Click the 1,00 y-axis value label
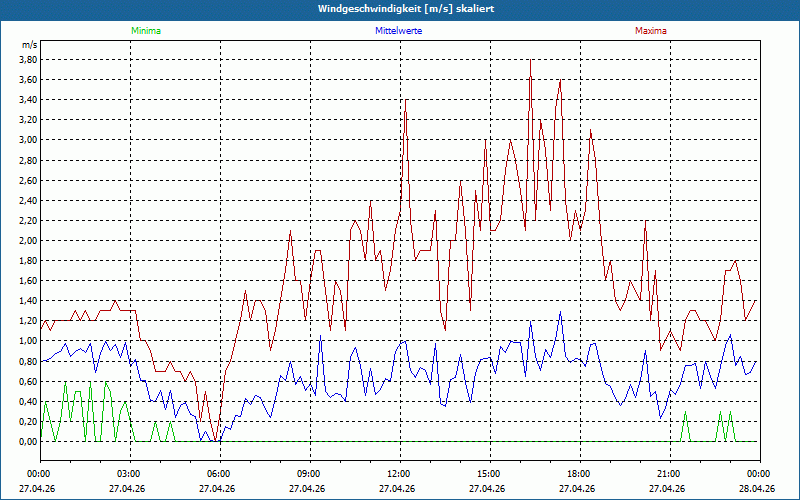800x500 pixels. pyautogui.click(x=28, y=341)
